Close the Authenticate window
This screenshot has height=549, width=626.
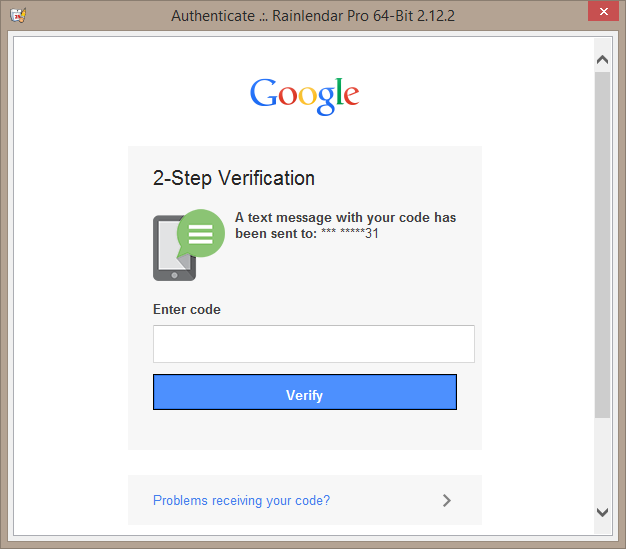pyautogui.click(x=603, y=11)
